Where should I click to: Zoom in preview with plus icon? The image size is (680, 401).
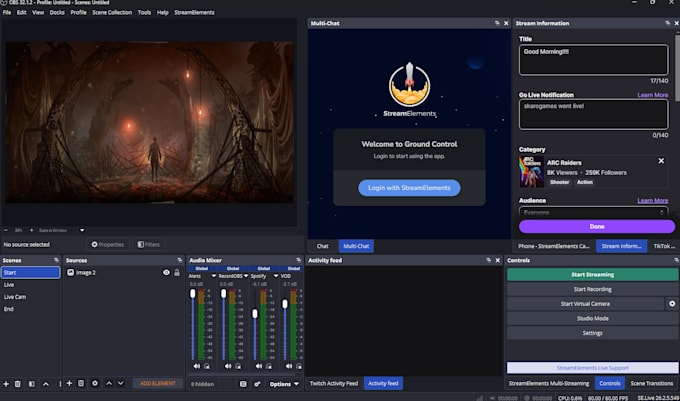pos(31,230)
